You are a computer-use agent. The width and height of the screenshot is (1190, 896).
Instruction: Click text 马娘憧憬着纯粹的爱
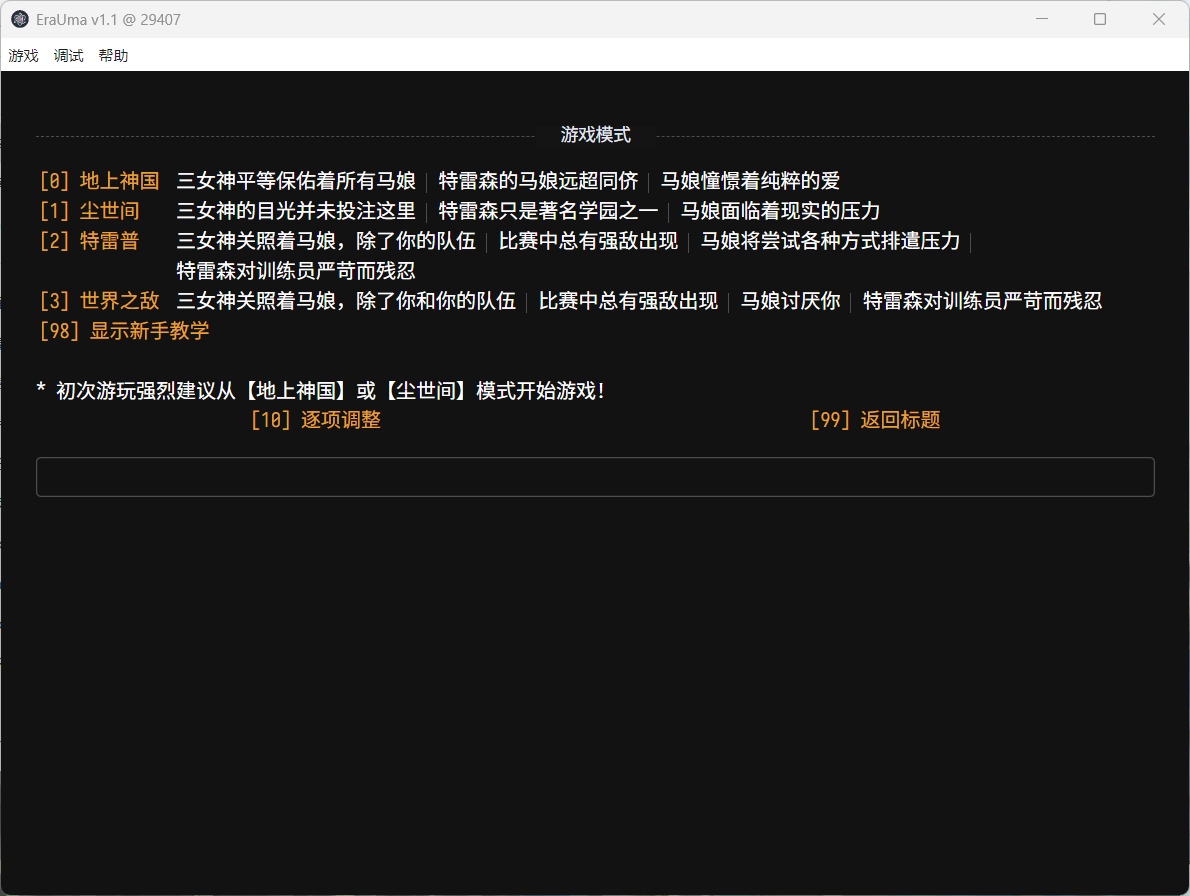click(x=750, y=181)
